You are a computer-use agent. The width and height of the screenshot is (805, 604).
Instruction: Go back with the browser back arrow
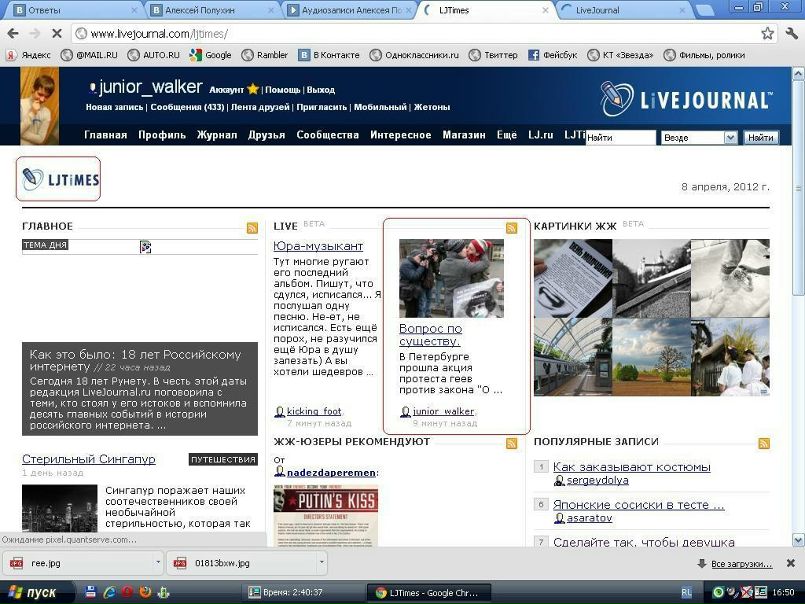coord(13,33)
